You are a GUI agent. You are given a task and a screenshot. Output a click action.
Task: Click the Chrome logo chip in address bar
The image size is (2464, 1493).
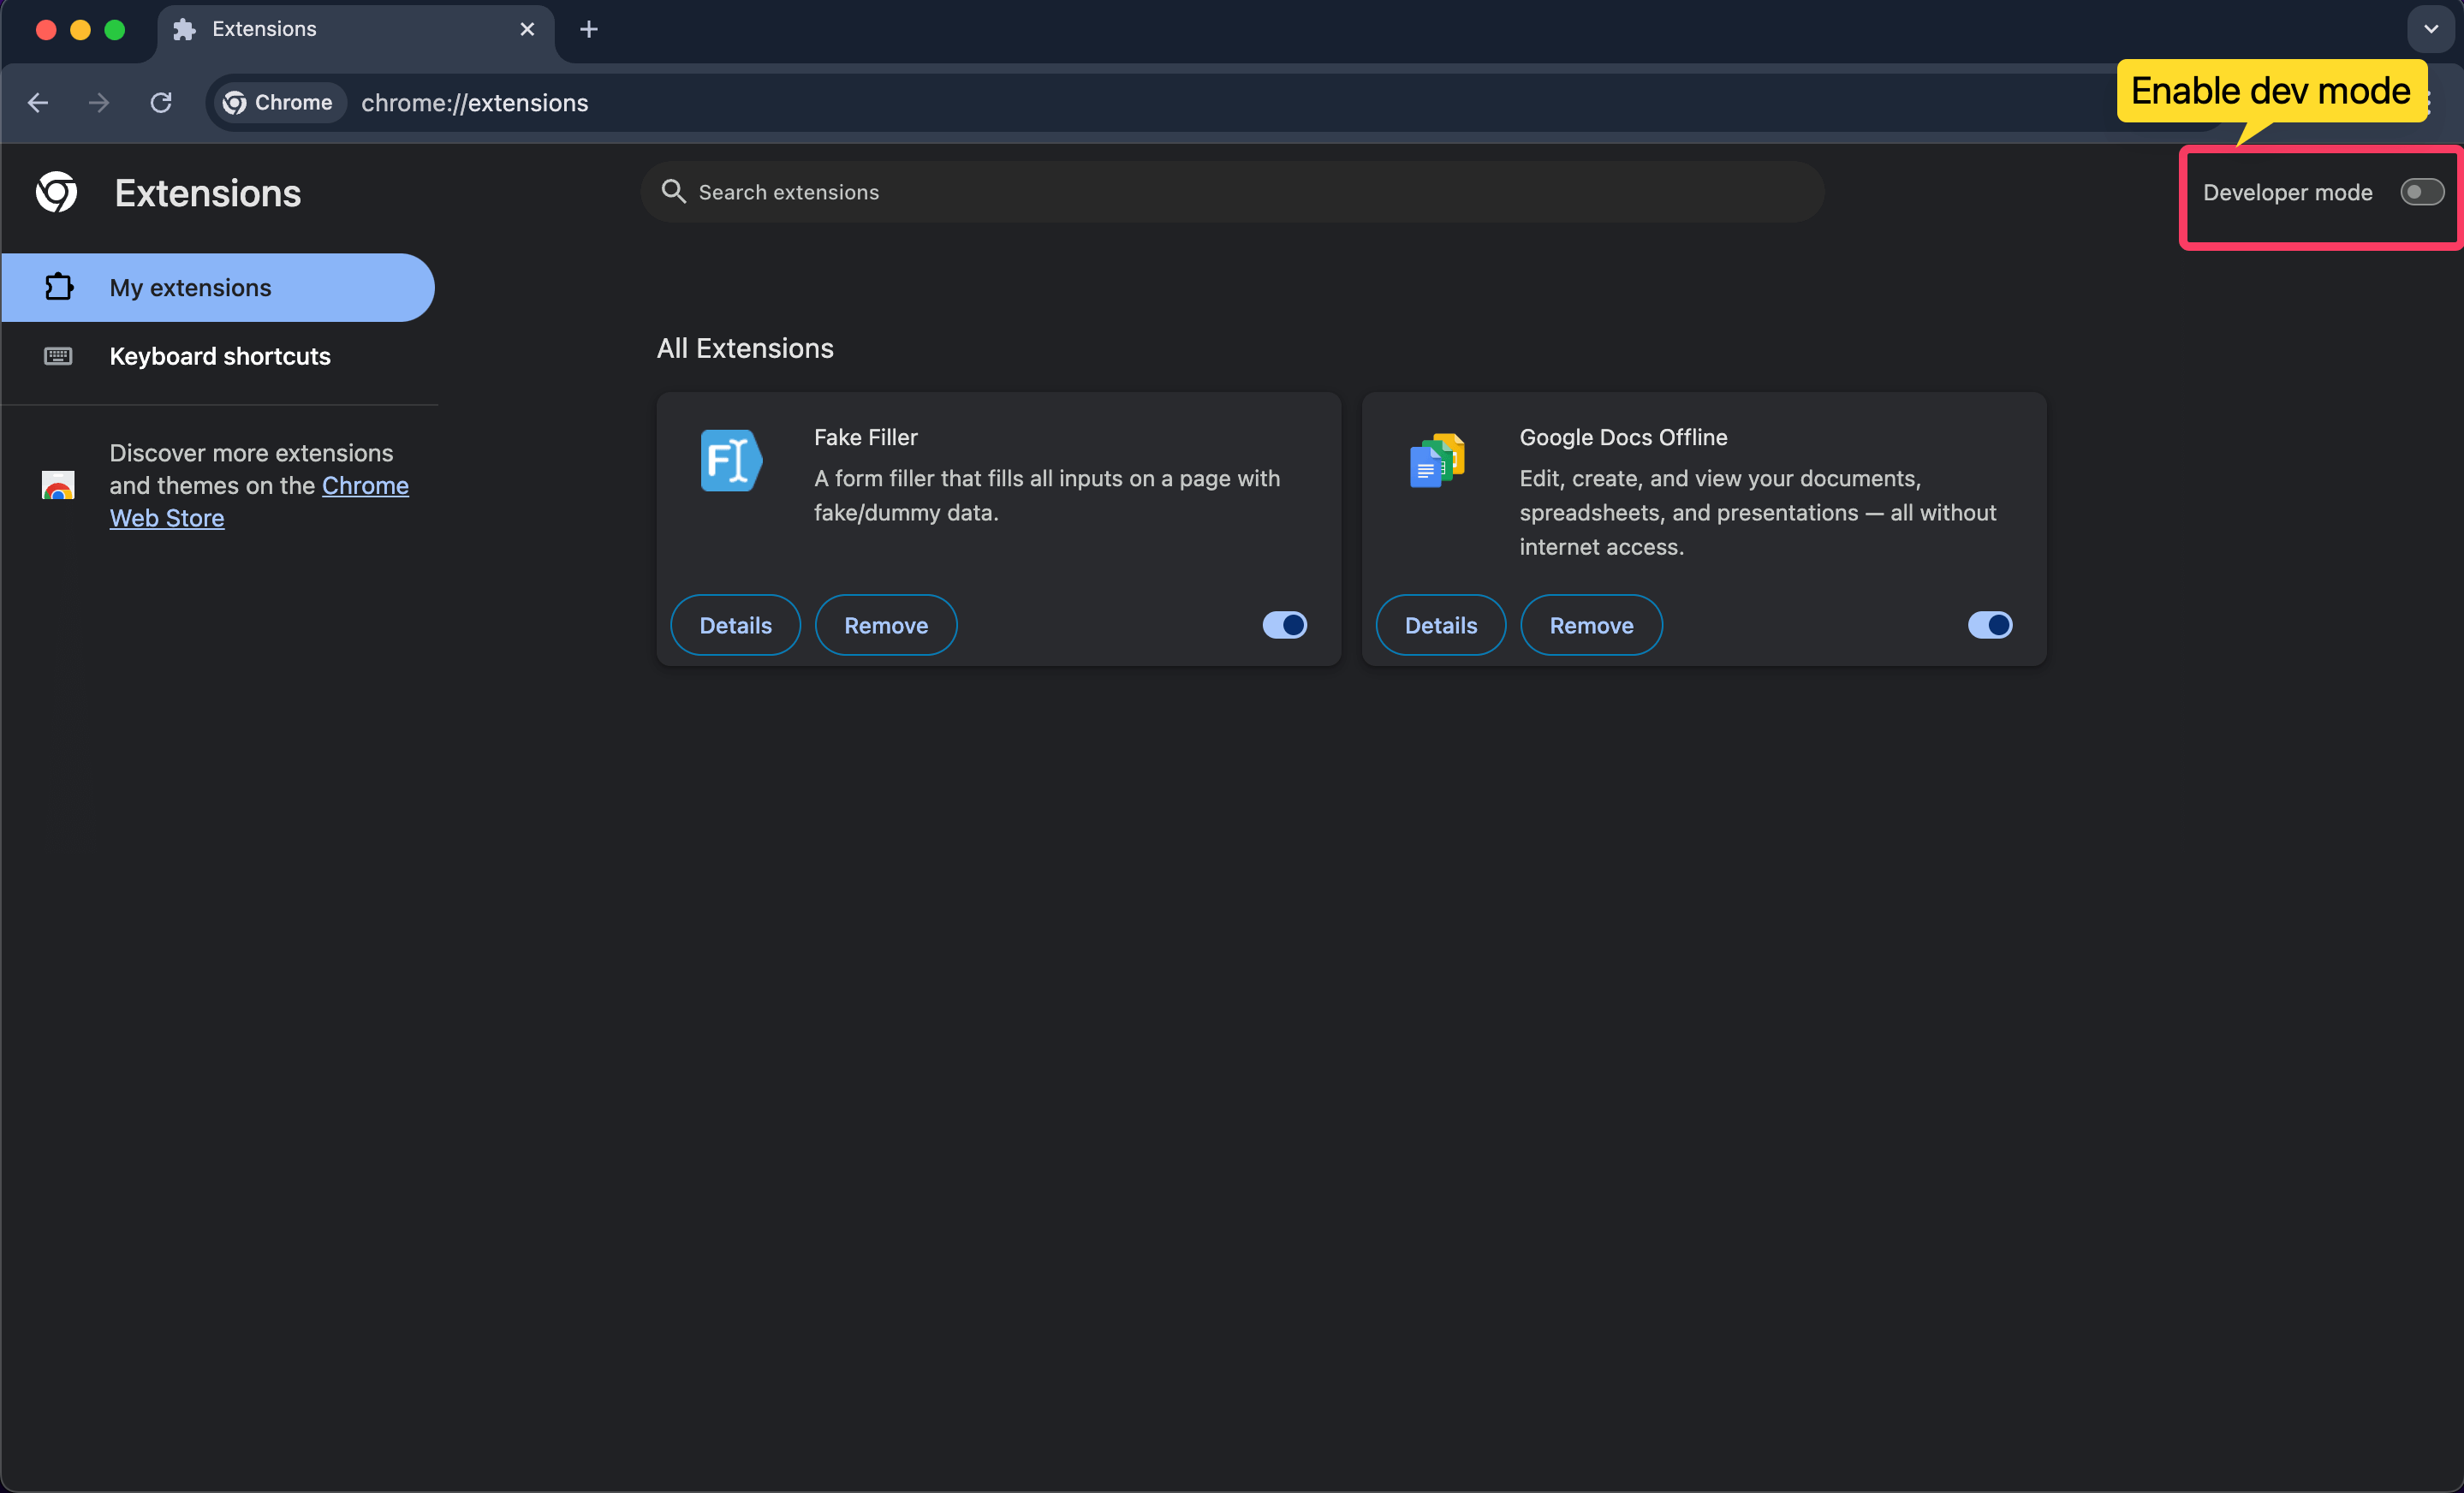[x=278, y=102]
